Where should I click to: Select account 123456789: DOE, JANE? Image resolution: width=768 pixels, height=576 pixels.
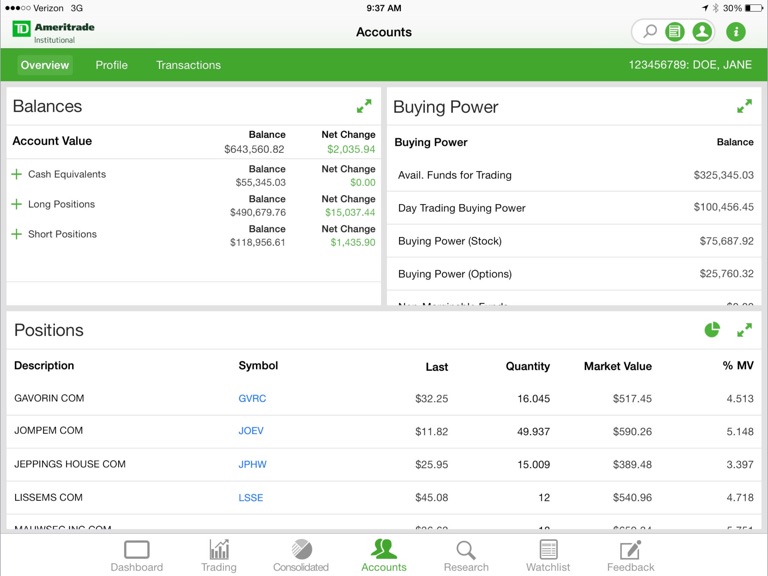[690, 65]
